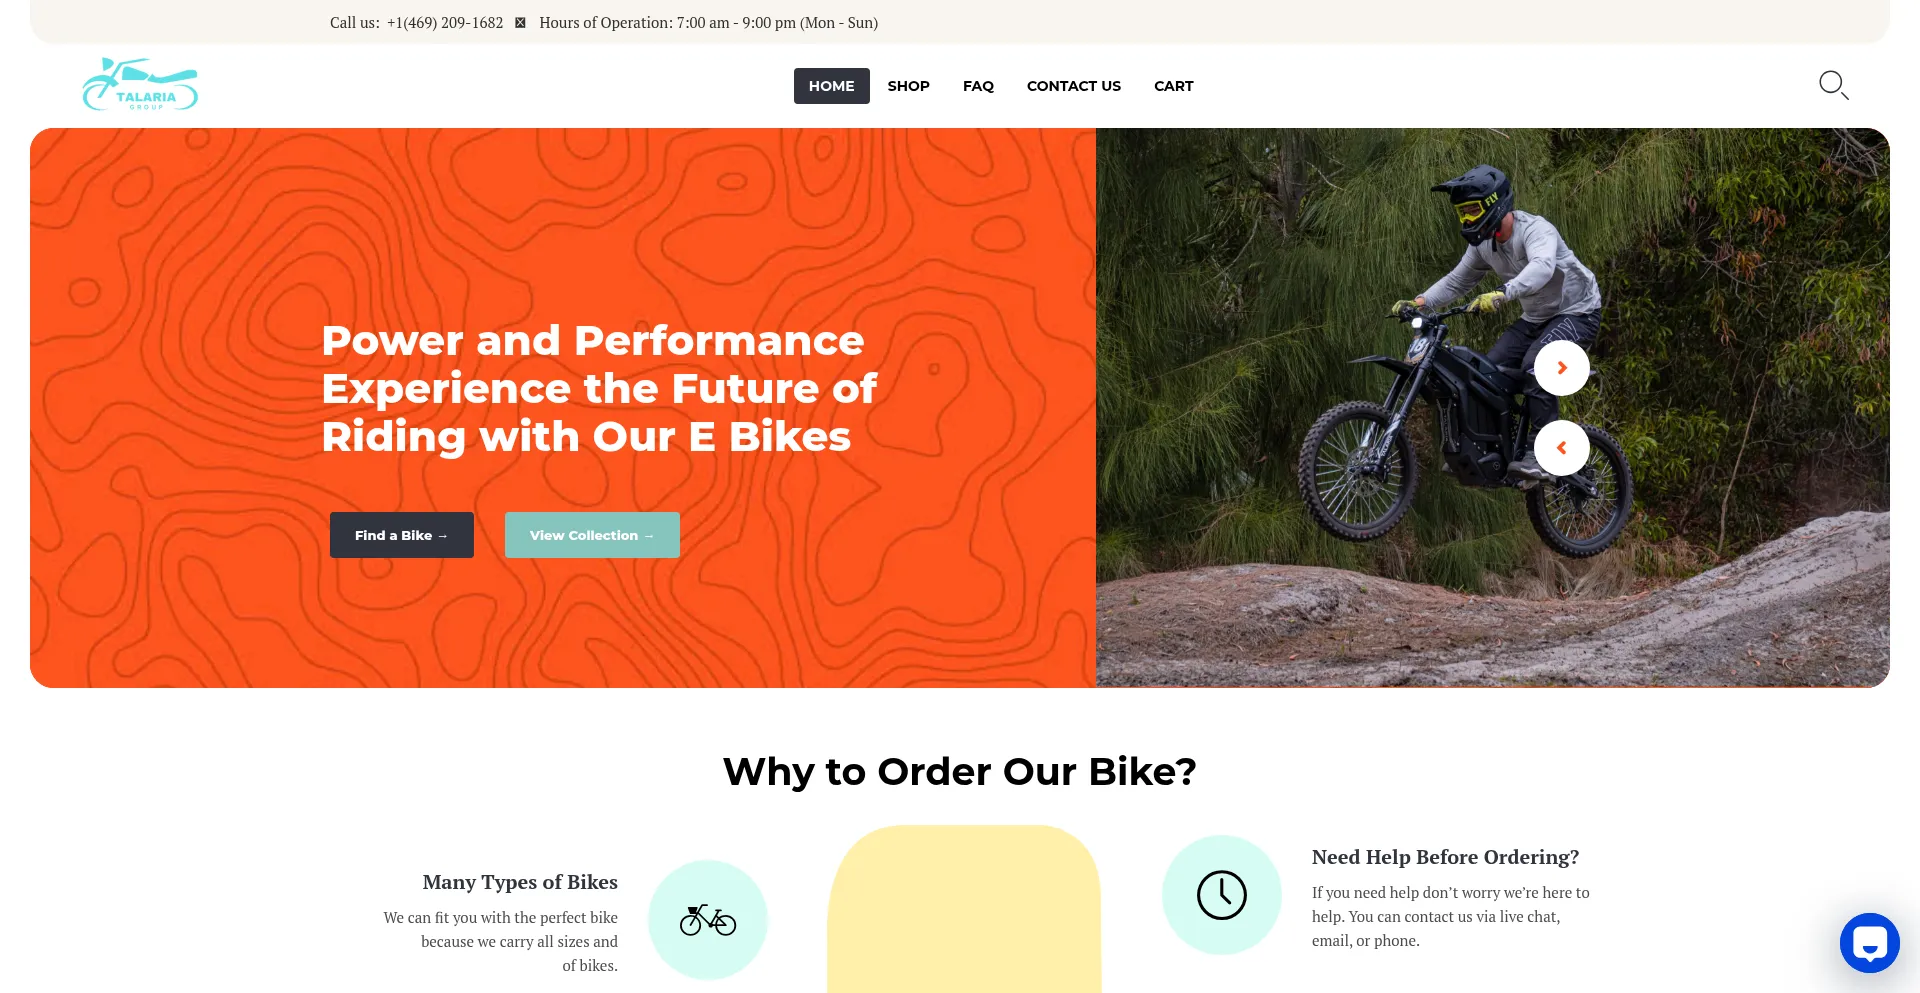
Task: Click the Talaria Group logo
Action: pyautogui.click(x=140, y=84)
